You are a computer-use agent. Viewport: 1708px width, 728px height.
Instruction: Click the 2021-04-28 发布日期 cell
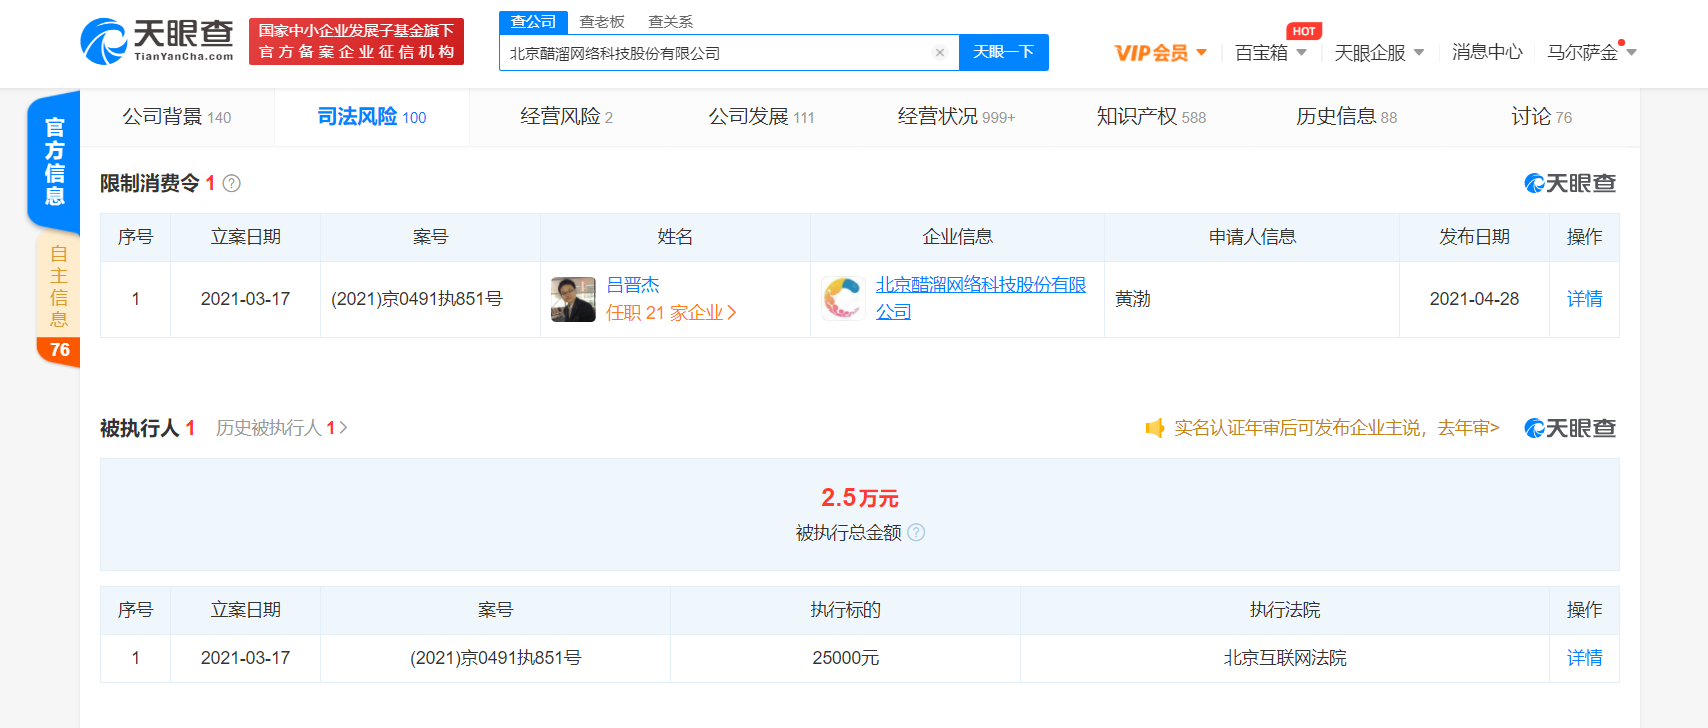(1474, 299)
